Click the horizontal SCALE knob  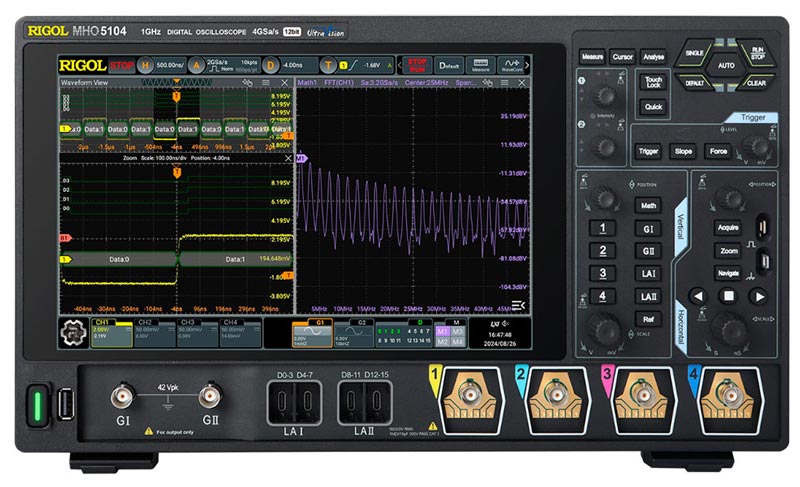point(730,330)
